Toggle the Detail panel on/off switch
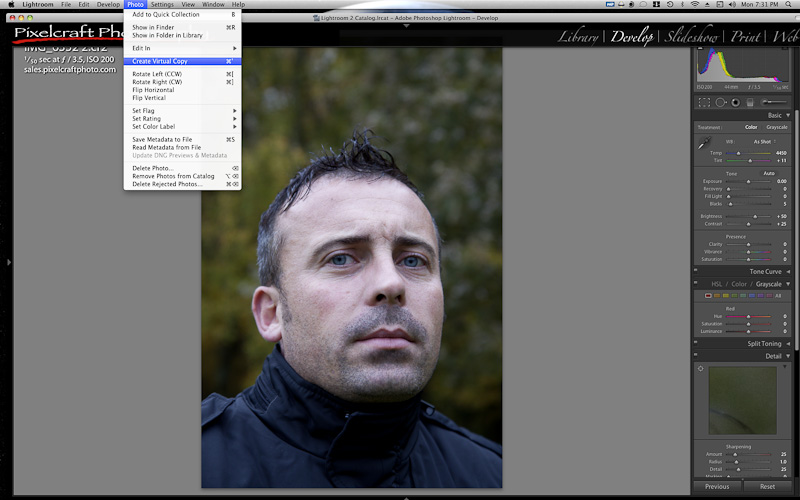This screenshot has width=800, height=500. point(695,355)
